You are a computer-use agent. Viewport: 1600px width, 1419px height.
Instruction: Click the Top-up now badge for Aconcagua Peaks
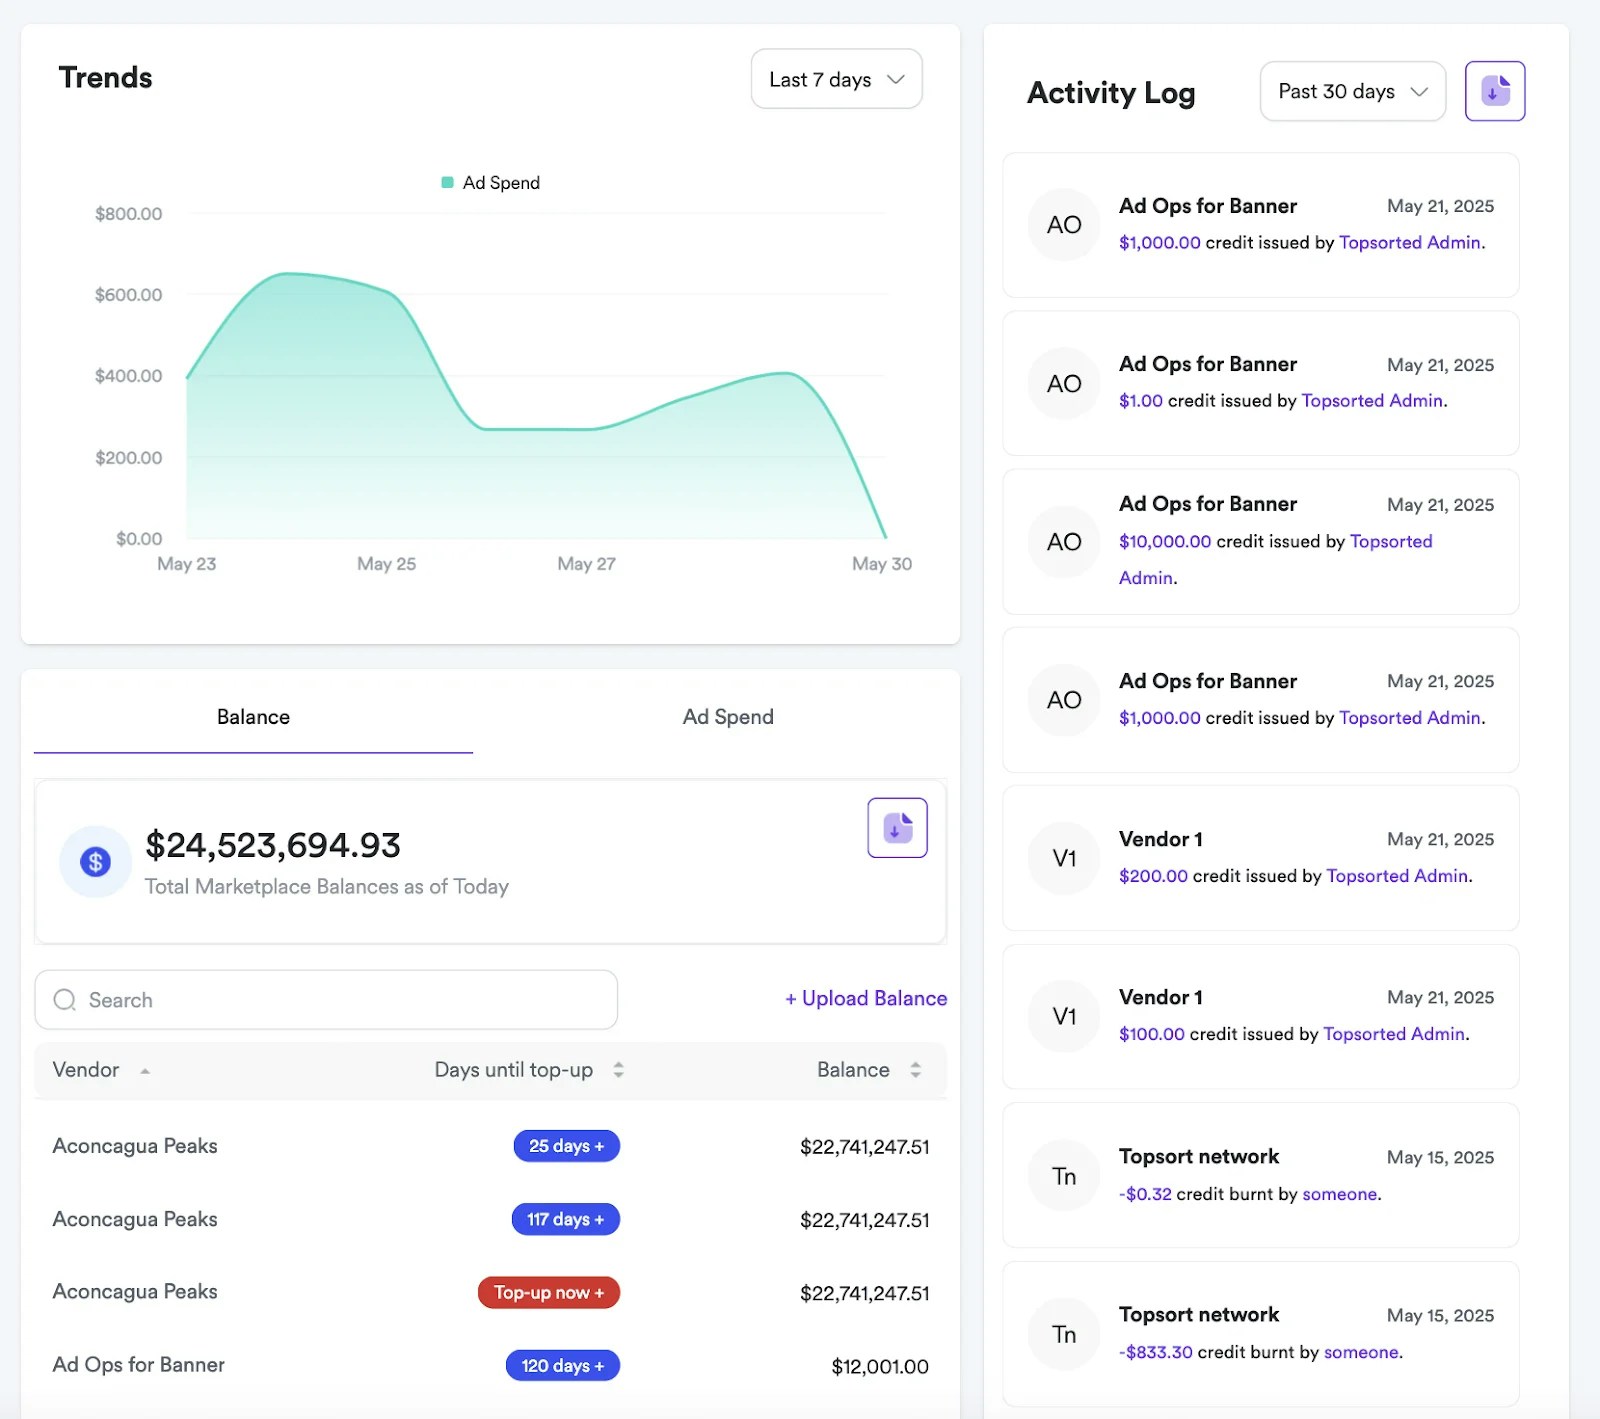coord(548,1292)
